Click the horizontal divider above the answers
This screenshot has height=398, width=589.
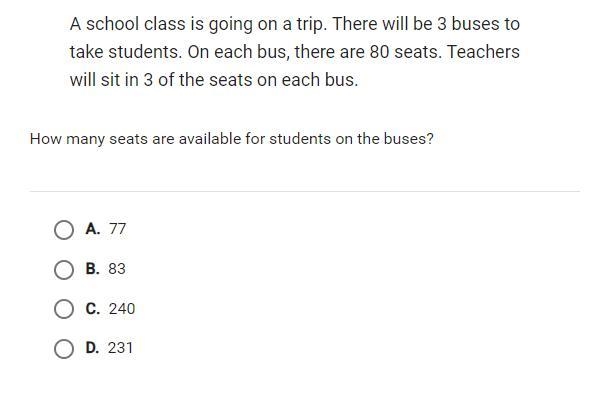(x=305, y=191)
